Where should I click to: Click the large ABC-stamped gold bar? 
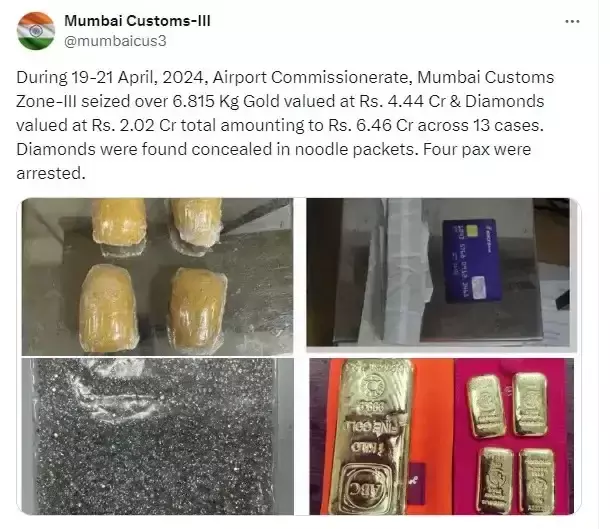(371, 436)
